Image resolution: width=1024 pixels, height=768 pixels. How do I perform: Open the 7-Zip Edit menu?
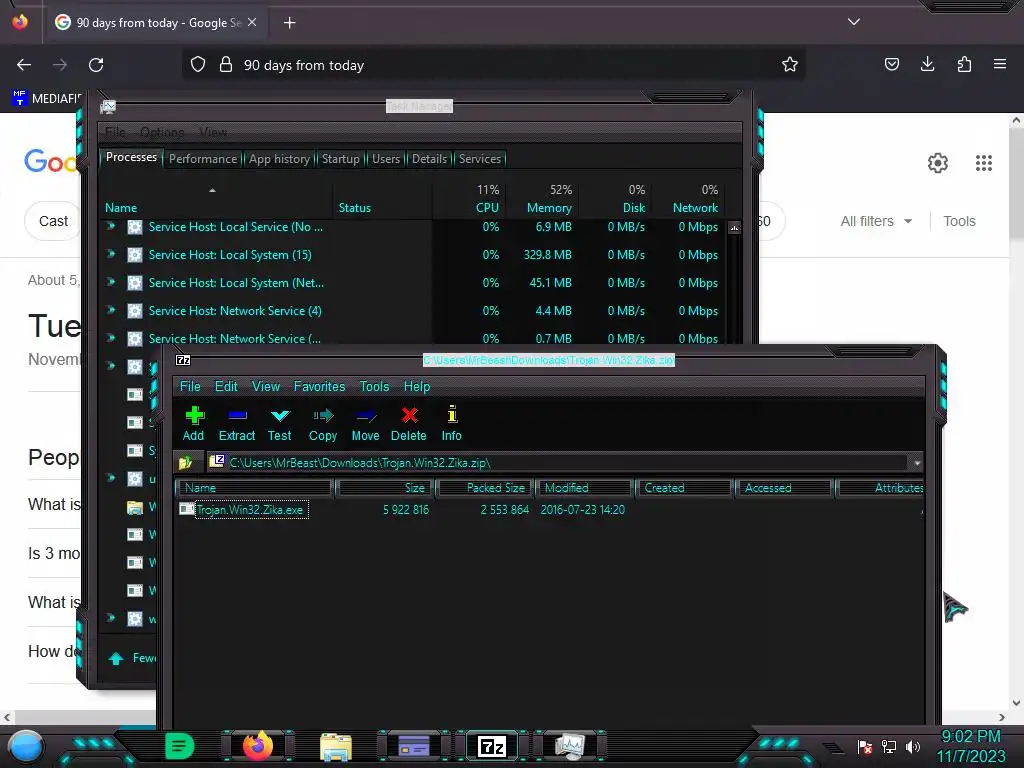[226, 386]
